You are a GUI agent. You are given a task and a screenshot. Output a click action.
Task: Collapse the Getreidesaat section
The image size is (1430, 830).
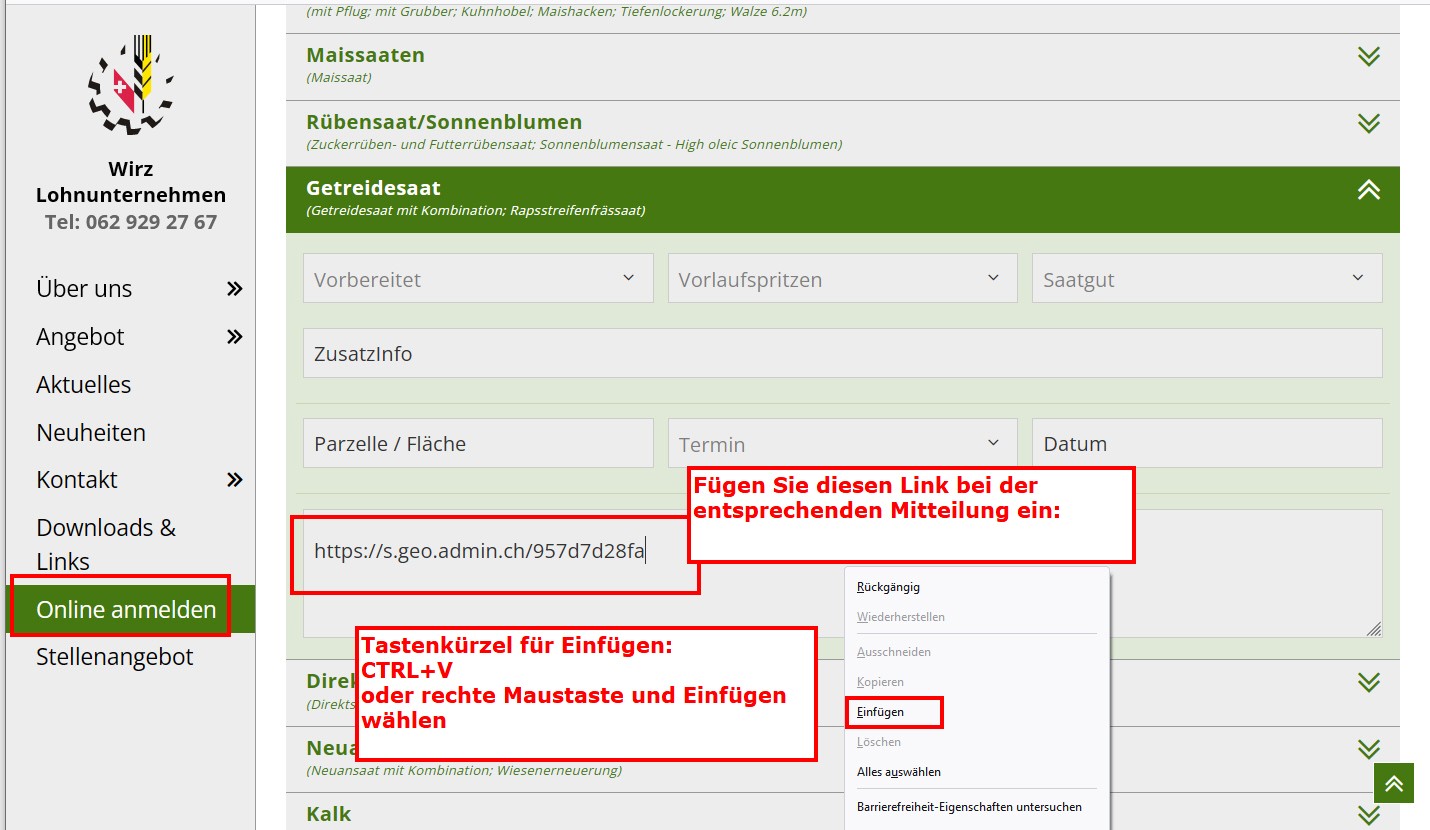(x=1368, y=190)
